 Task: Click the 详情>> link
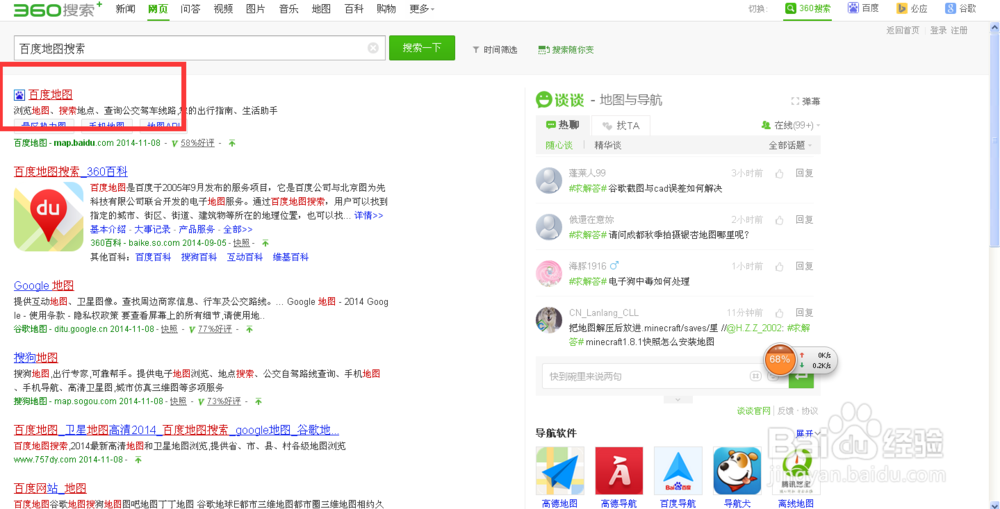[x=369, y=216]
